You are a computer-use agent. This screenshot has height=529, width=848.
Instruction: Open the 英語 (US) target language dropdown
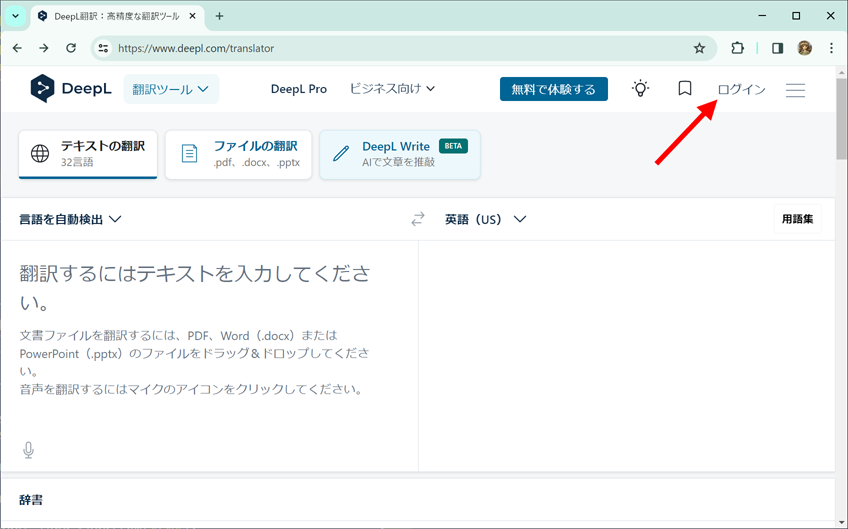[485, 219]
